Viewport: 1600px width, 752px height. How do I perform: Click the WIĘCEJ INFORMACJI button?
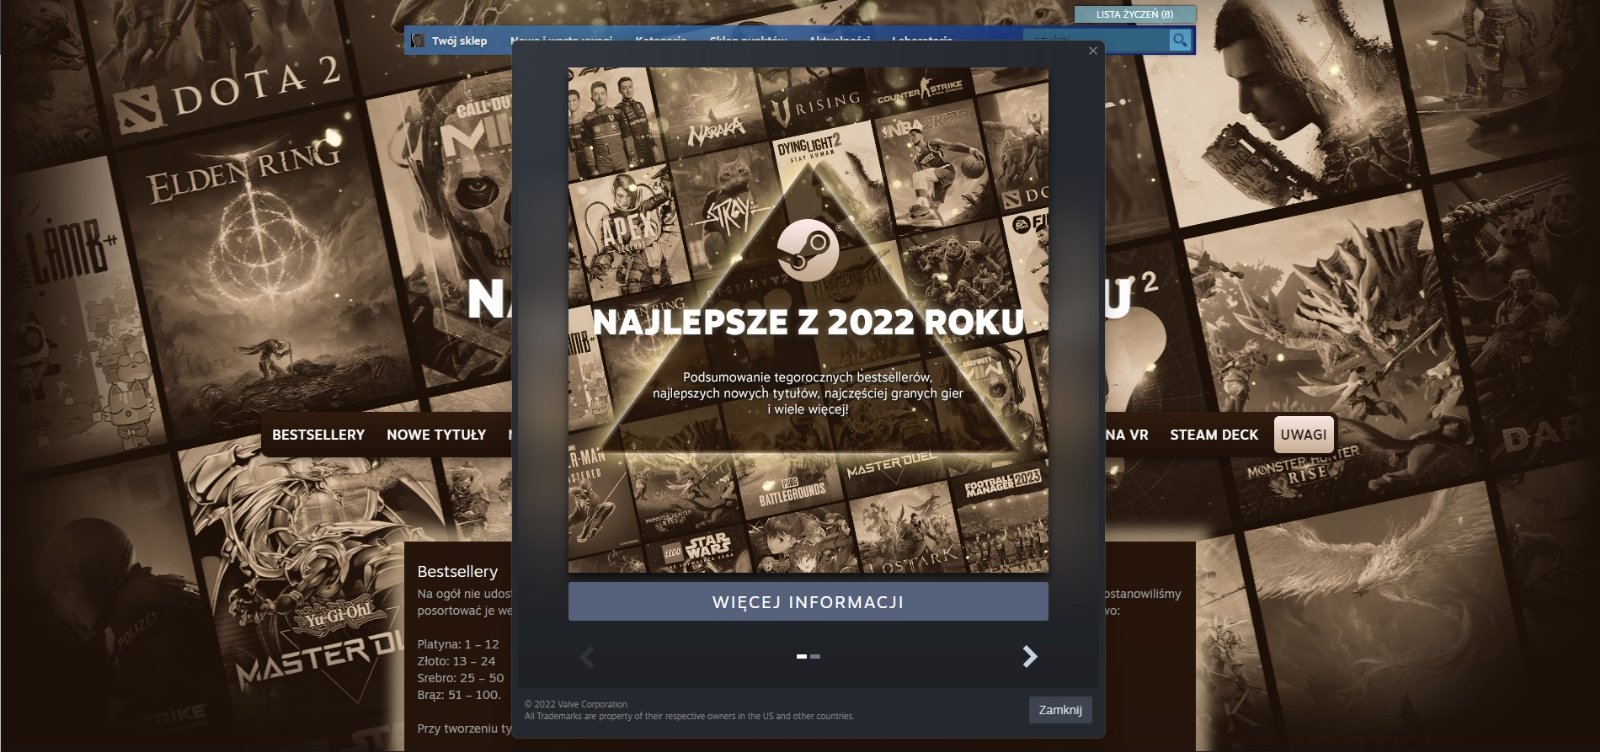[808, 602]
